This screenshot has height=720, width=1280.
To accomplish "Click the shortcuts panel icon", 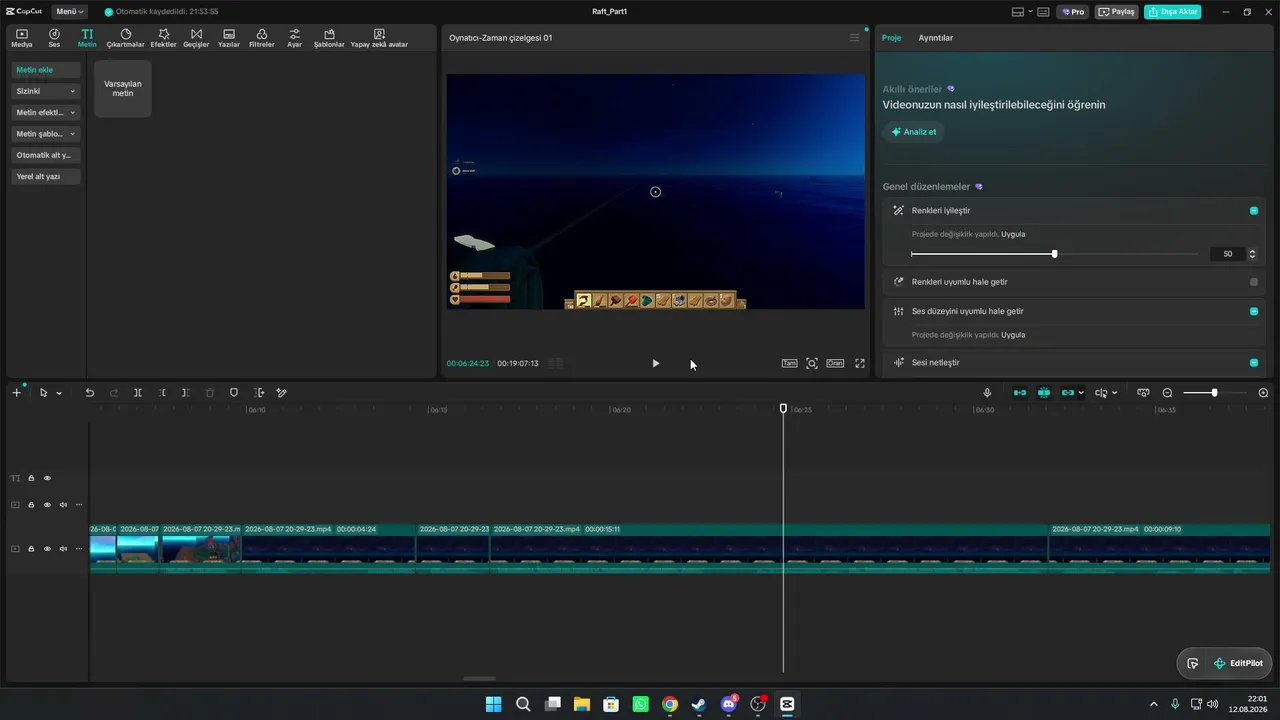I will pyautogui.click(x=1043, y=12).
